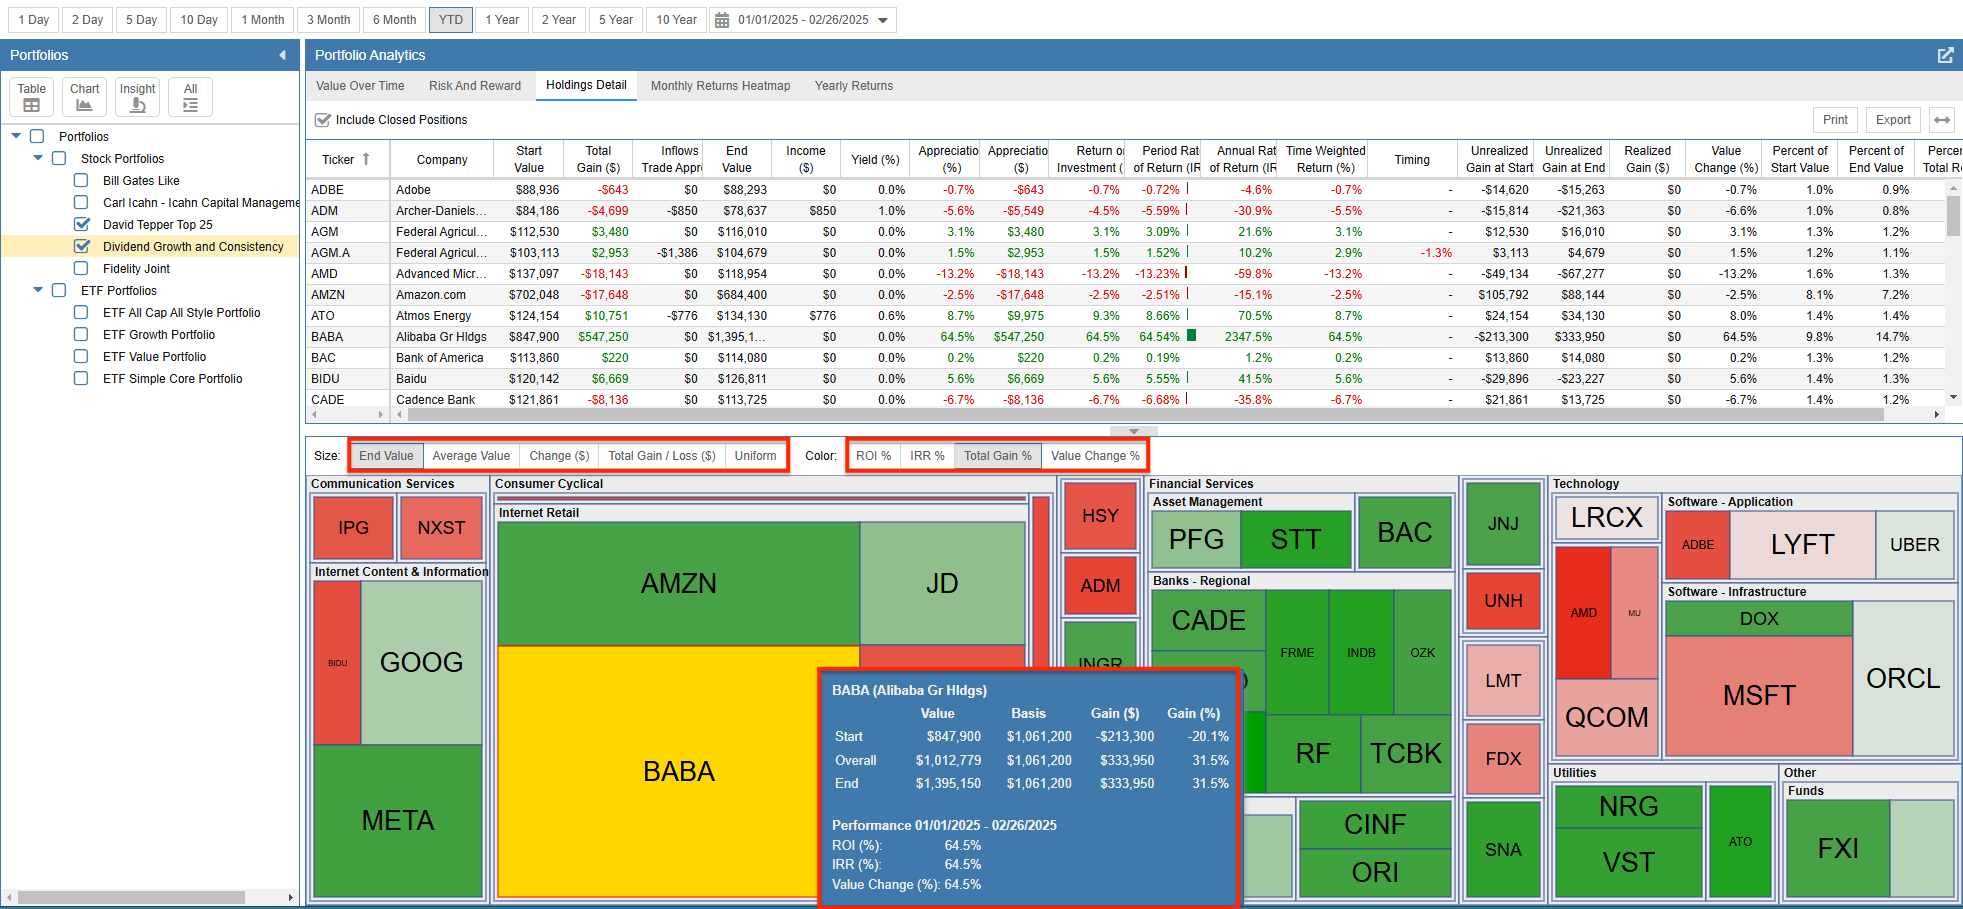The height and width of the screenshot is (909, 1963).
Task: Set treemap size to End Value
Action: (386, 456)
